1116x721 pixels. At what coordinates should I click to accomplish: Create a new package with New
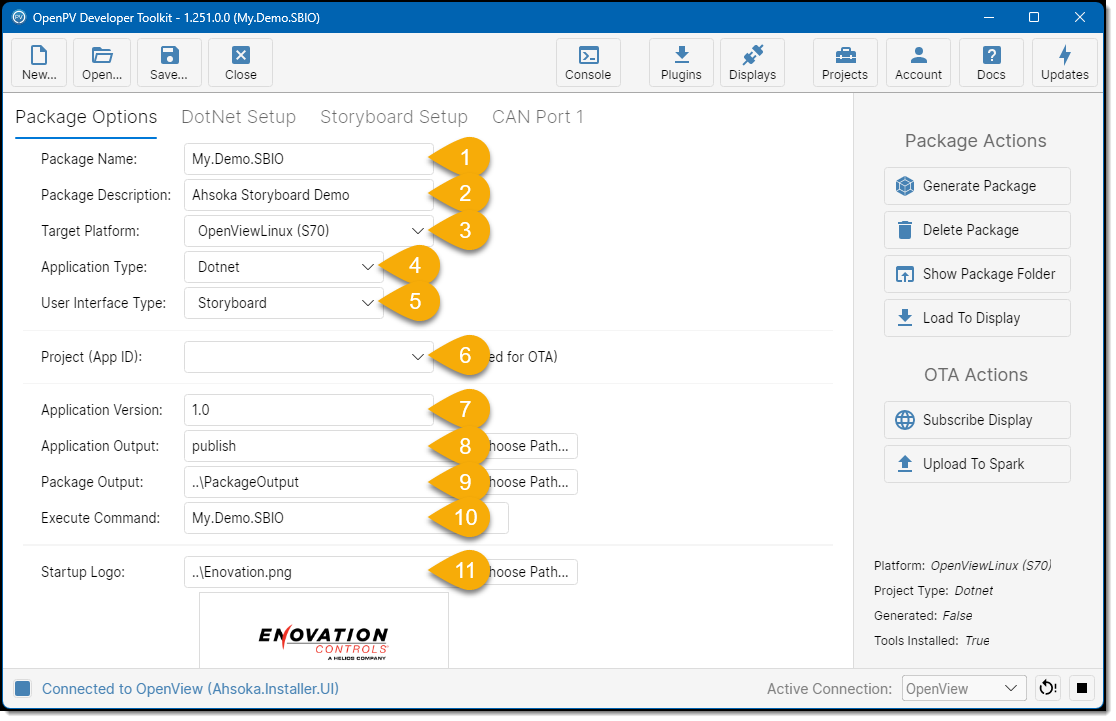click(39, 63)
